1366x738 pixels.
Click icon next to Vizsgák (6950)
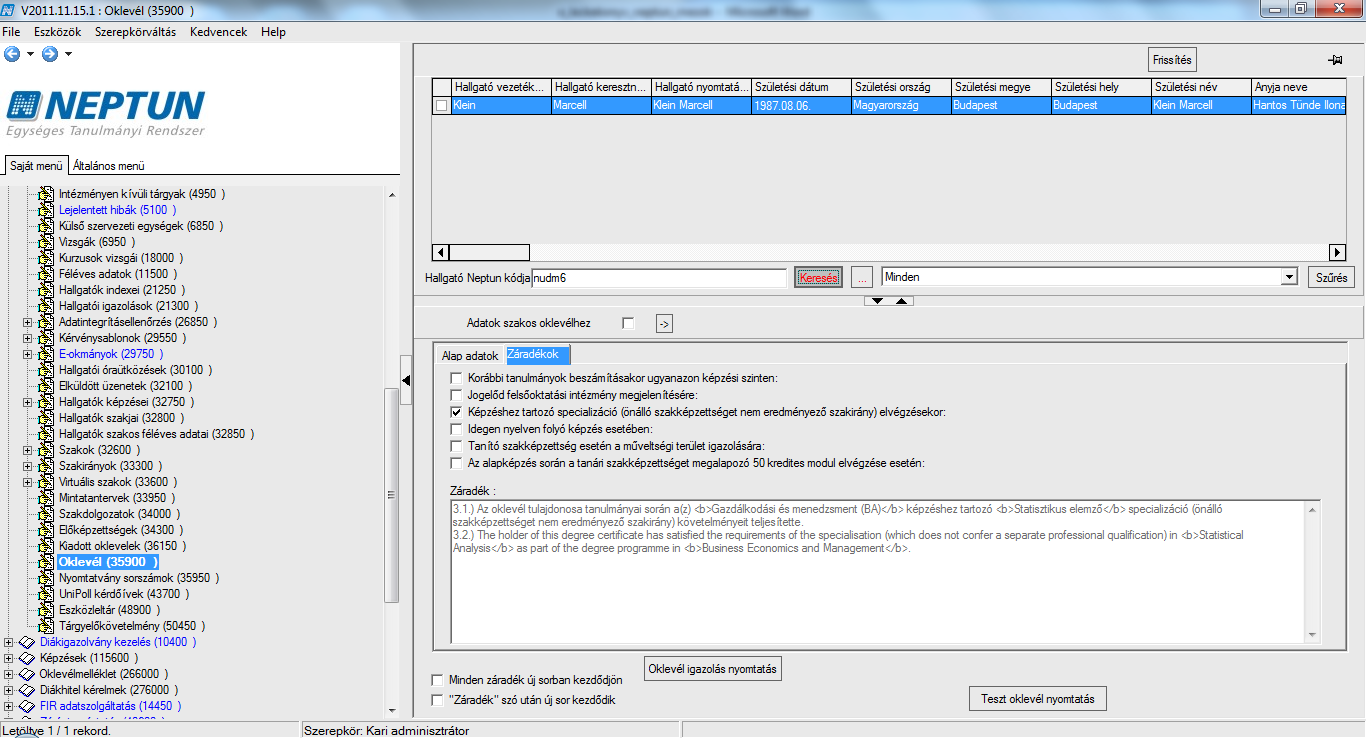[46, 242]
